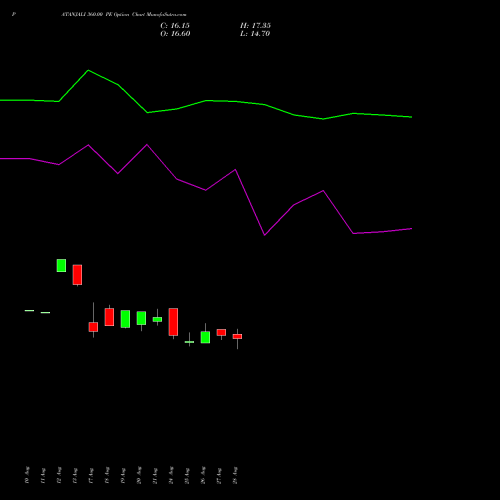The image size is (500, 500).
Task: Click the '27 Aug' date axis label
Action: pos(219,475)
